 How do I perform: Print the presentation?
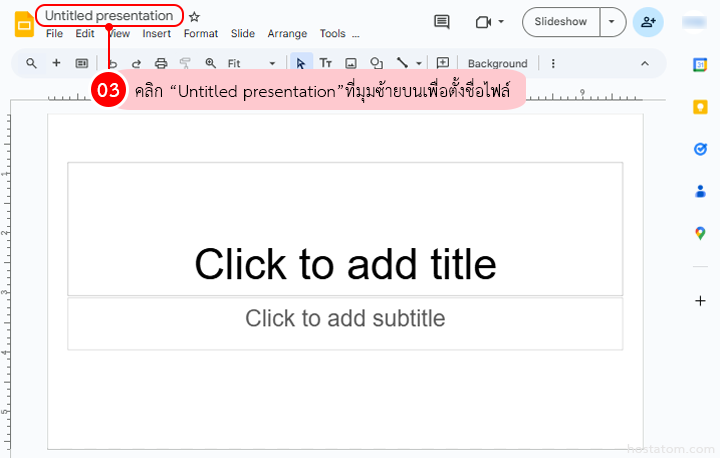[161, 63]
